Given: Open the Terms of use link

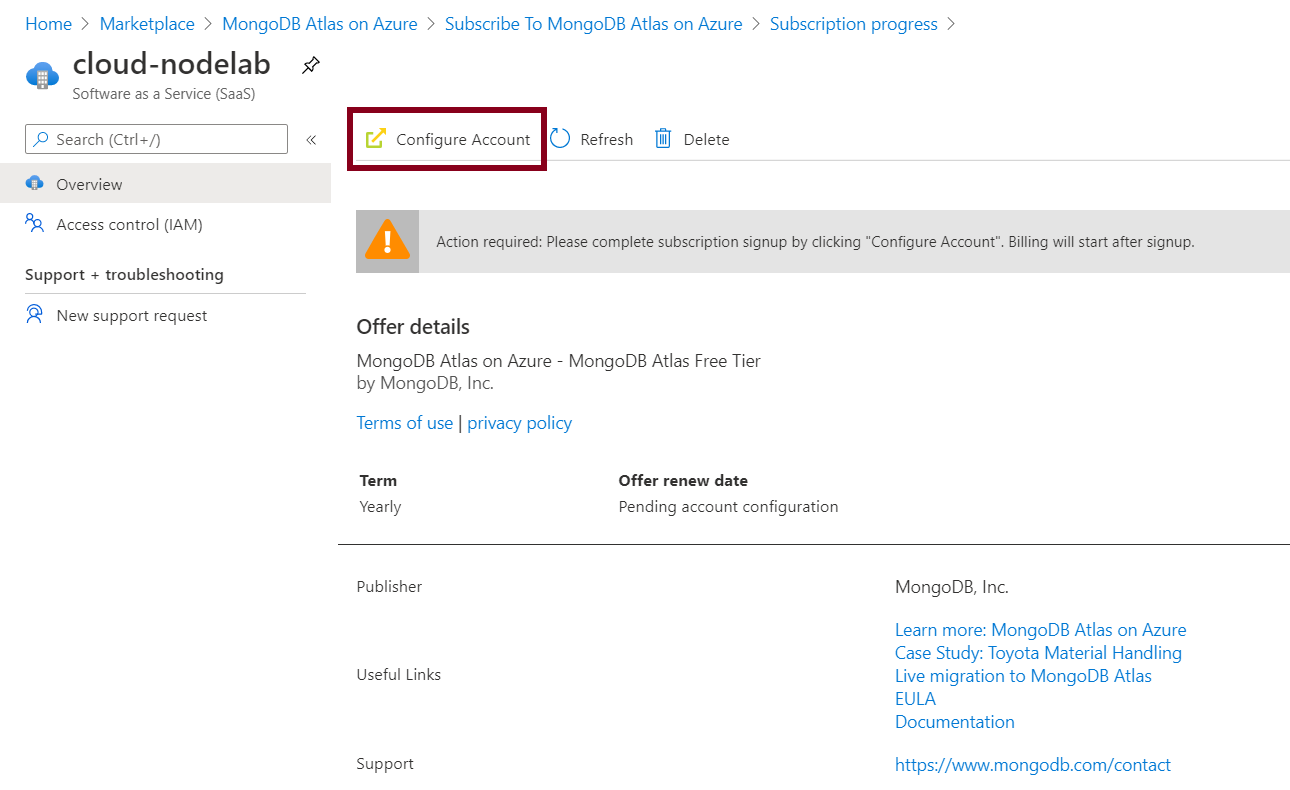Looking at the screenshot, I should pyautogui.click(x=404, y=422).
